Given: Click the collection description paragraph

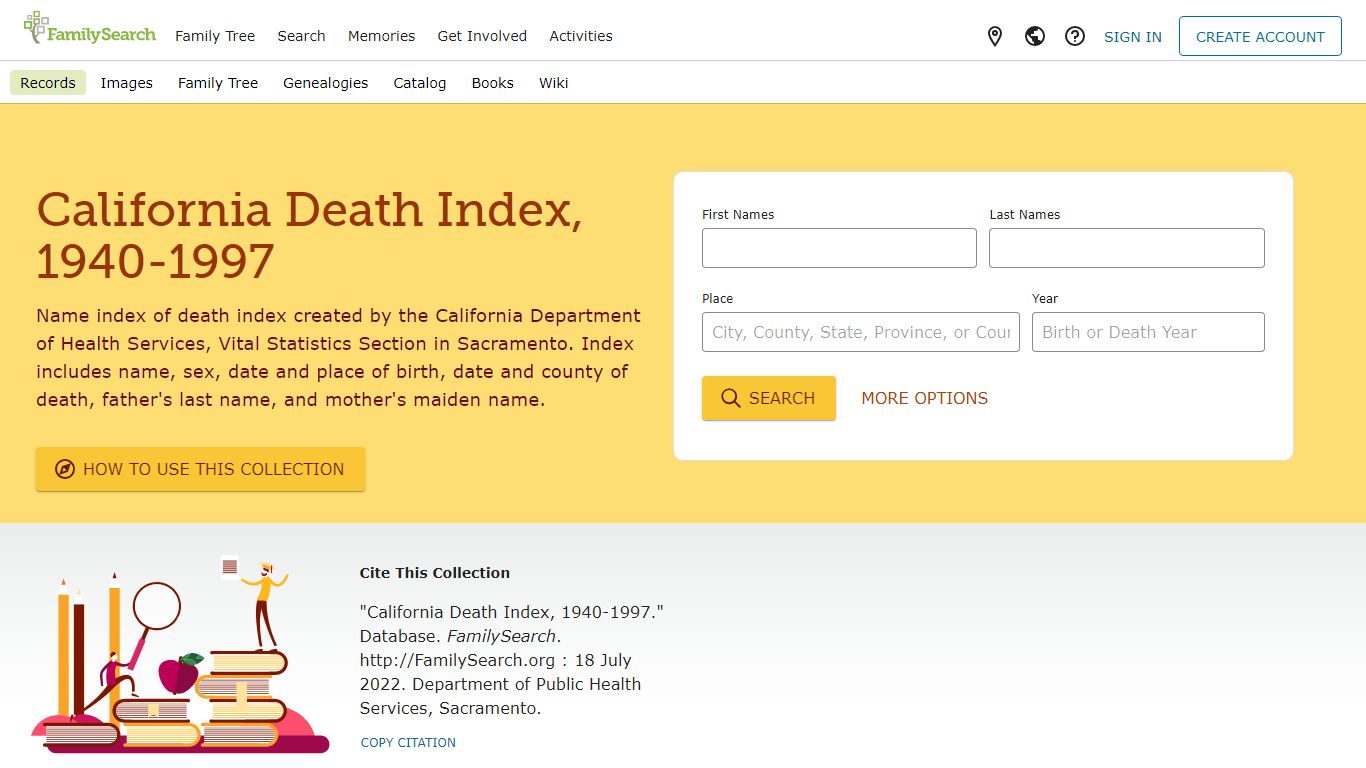Looking at the screenshot, I should click(338, 358).
